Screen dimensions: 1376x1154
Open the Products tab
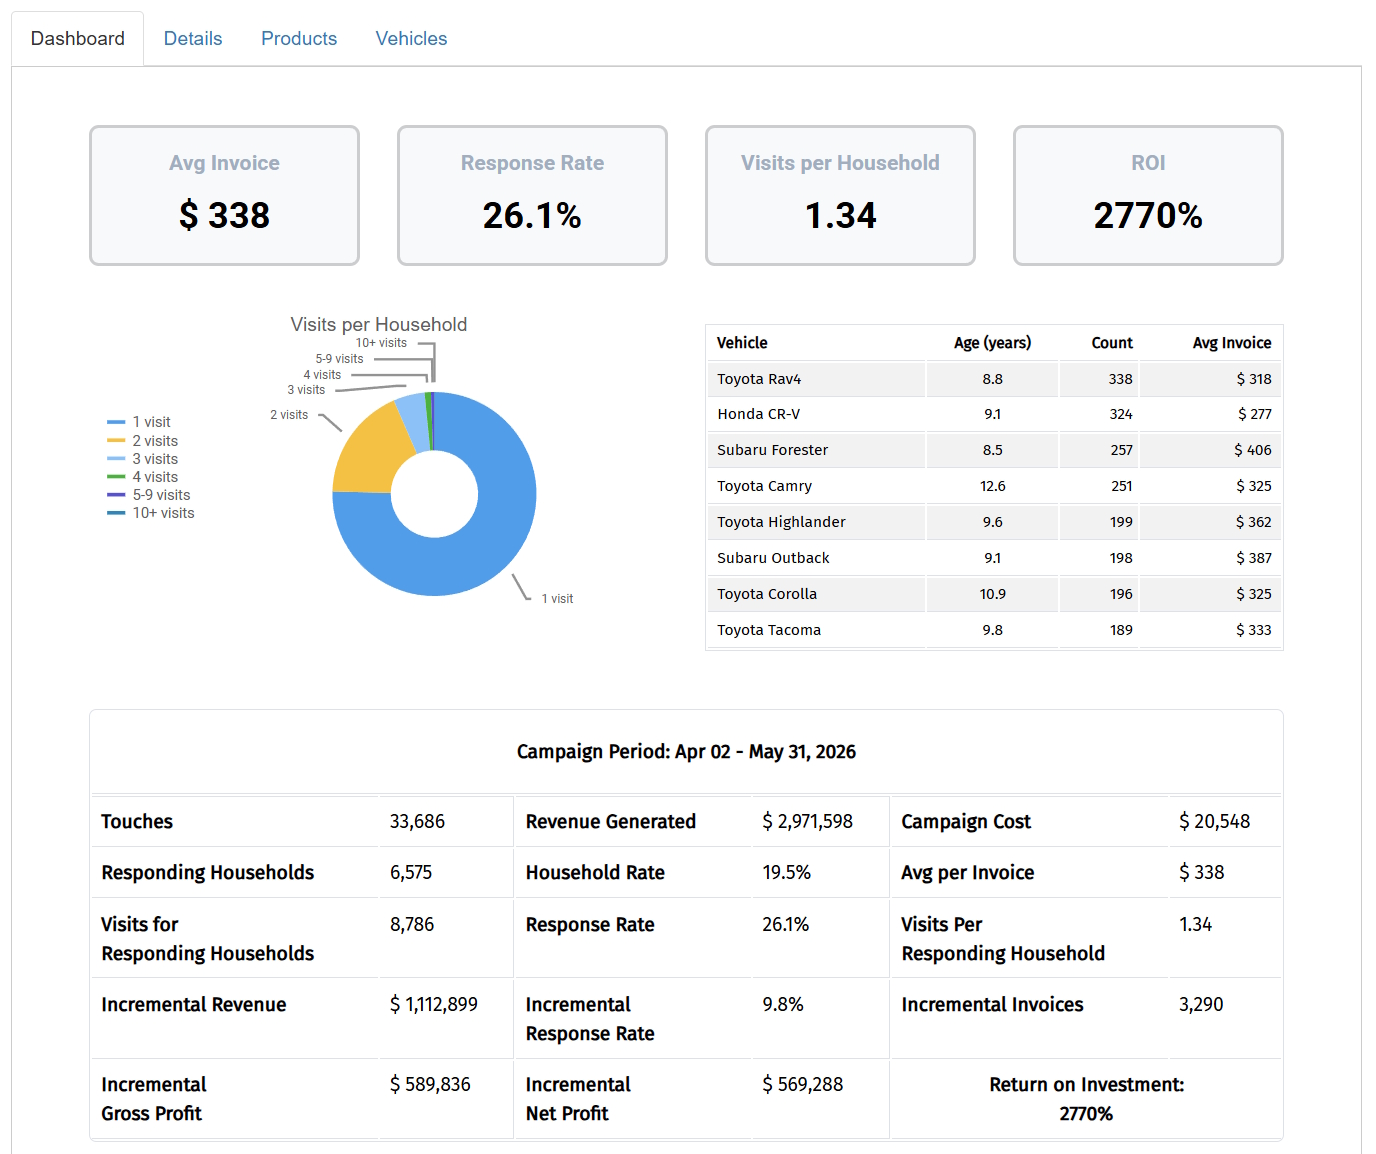point(299,39)
